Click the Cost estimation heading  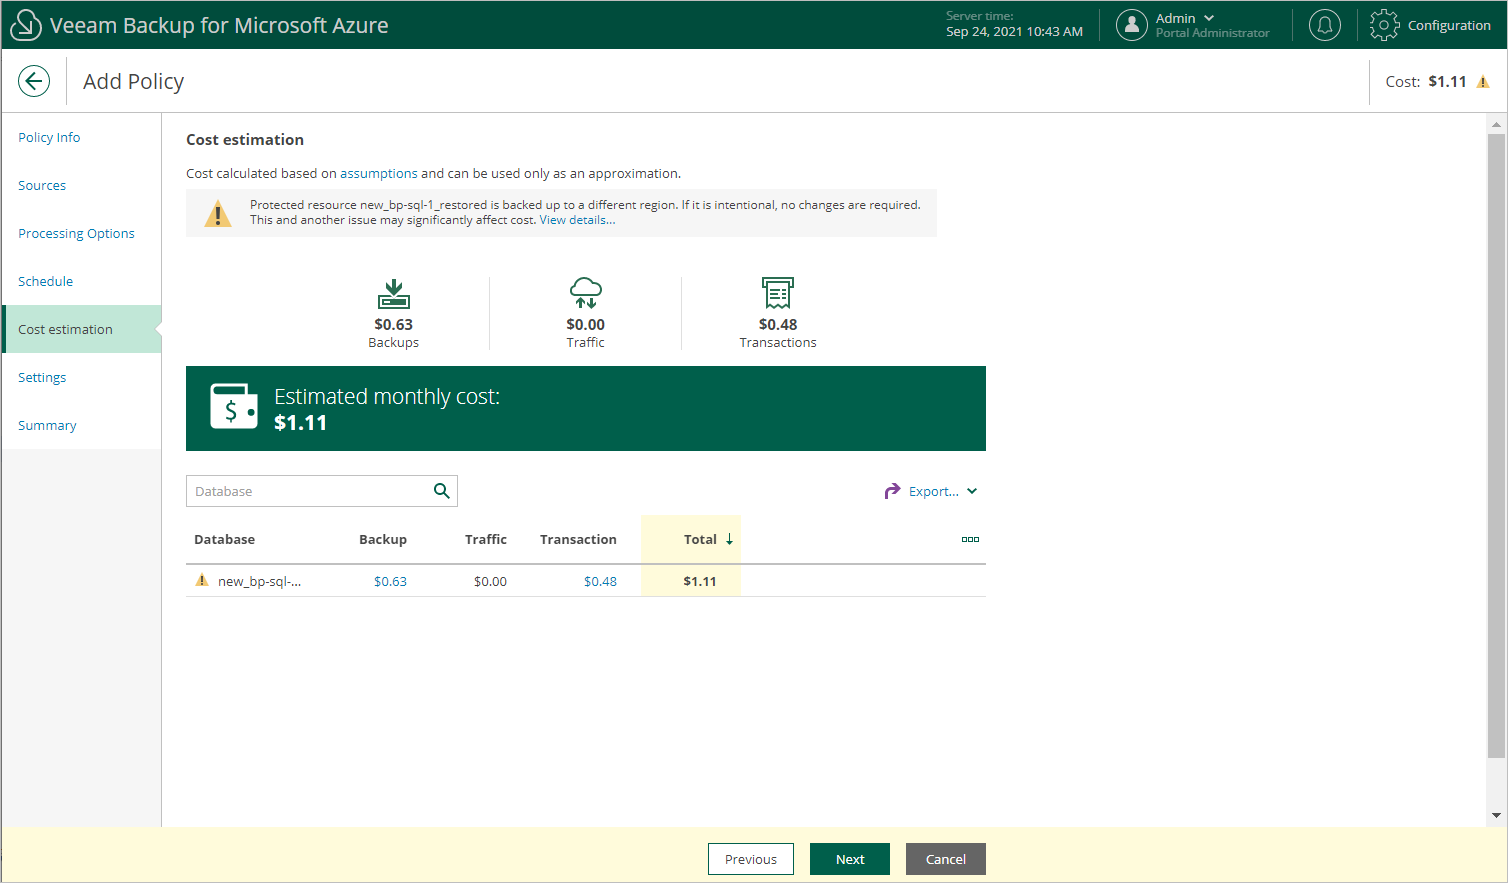[x=245, y=139]
